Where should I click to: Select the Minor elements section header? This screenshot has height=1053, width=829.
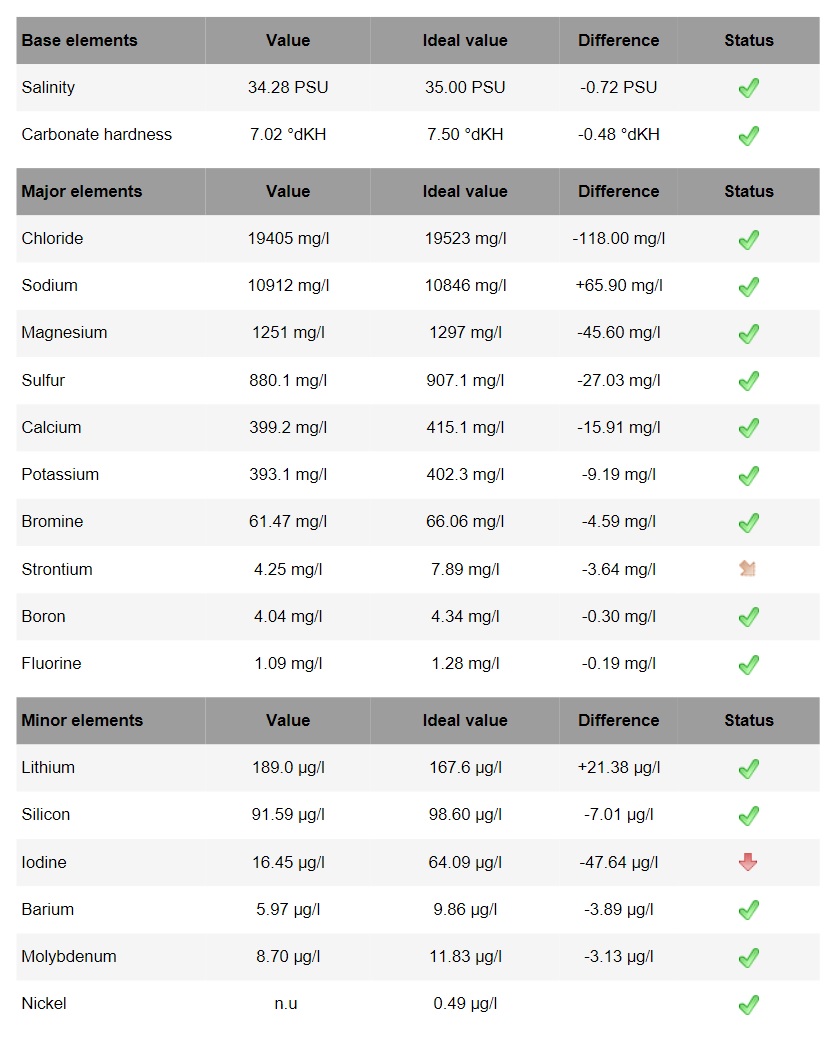[111, 720]
